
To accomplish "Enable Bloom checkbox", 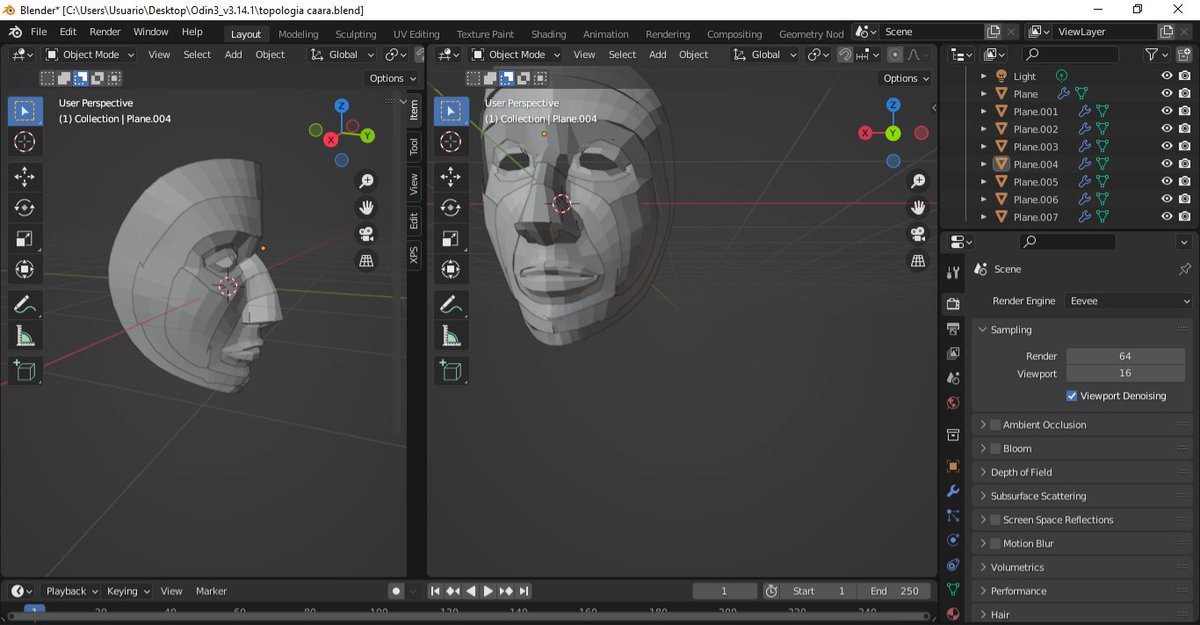I will (995, 449).
